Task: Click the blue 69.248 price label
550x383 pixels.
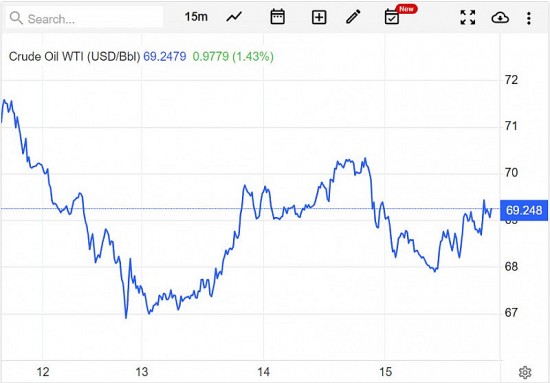Action: click(524, 210)
